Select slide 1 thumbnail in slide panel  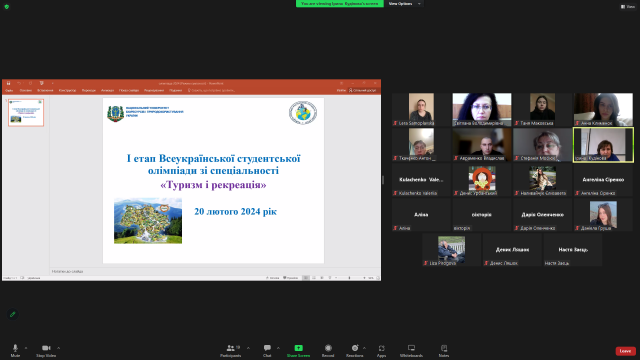coord(26,112)
